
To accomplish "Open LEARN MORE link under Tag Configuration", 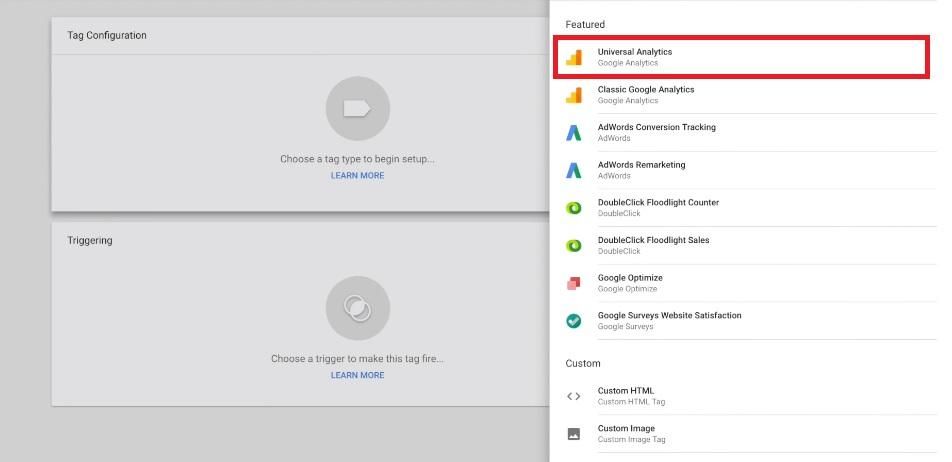I will (357, 176).
